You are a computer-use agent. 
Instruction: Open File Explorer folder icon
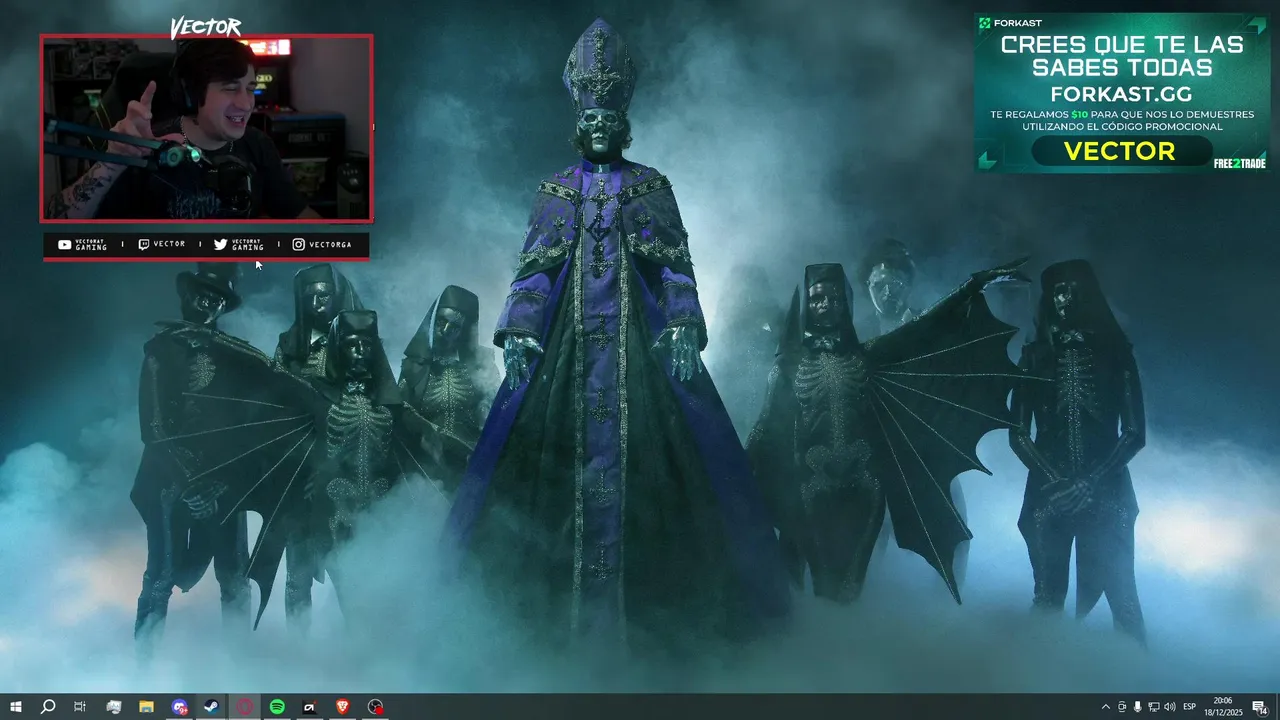click(x=146, y=707)
